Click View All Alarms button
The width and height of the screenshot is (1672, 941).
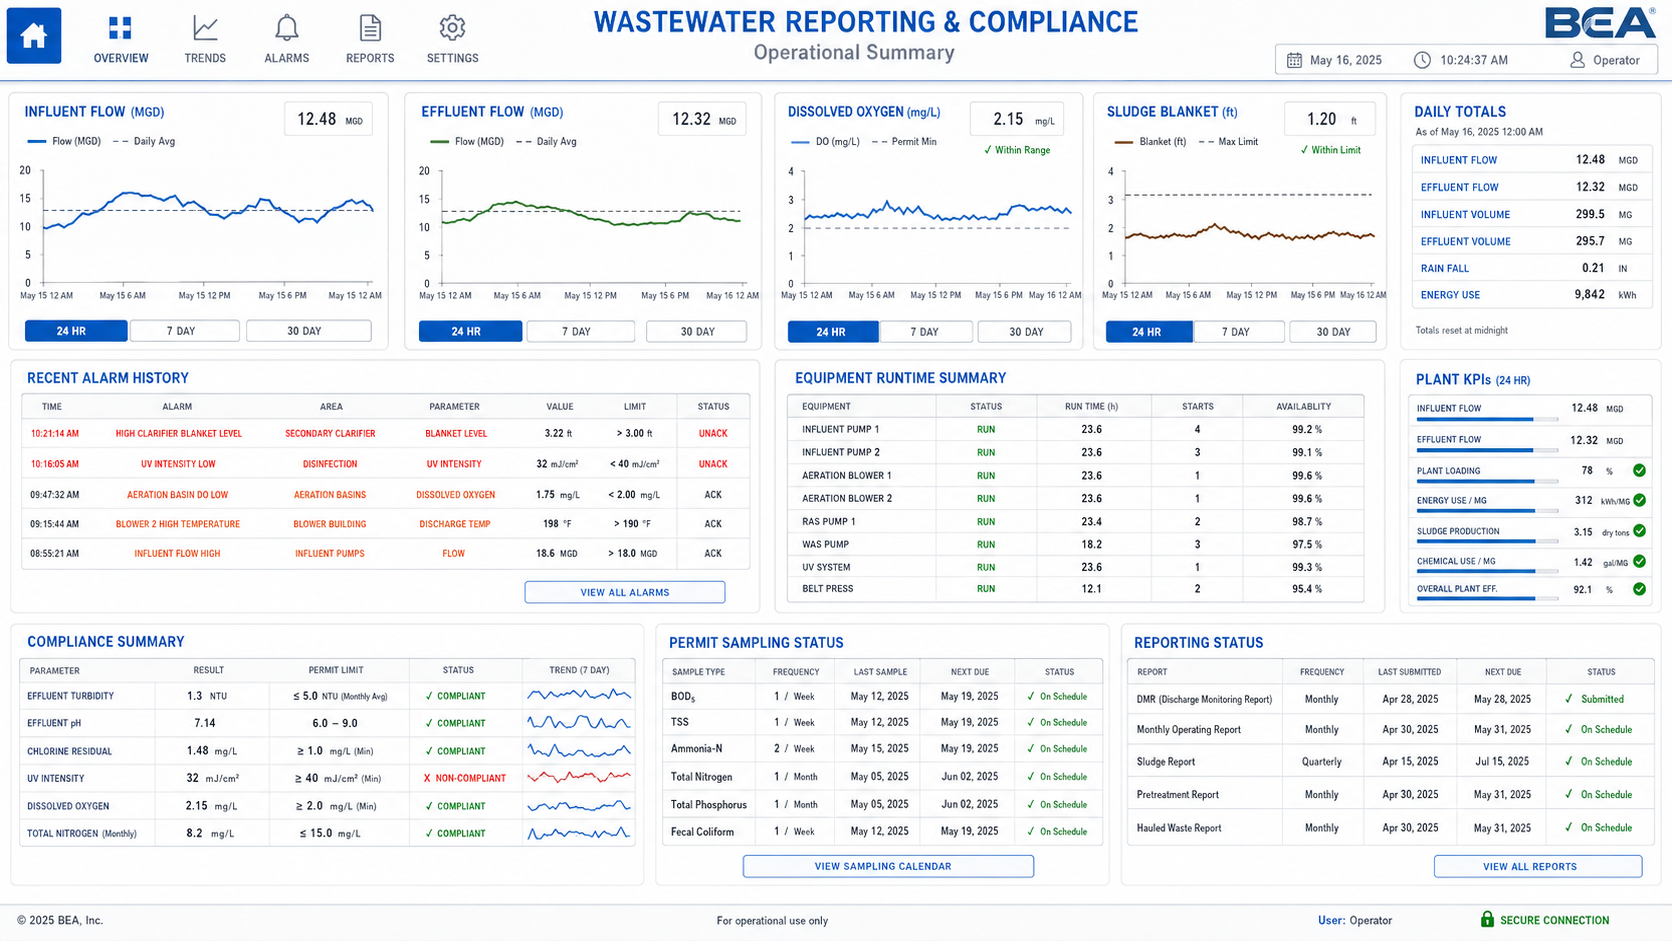click(x=625, y=592)
